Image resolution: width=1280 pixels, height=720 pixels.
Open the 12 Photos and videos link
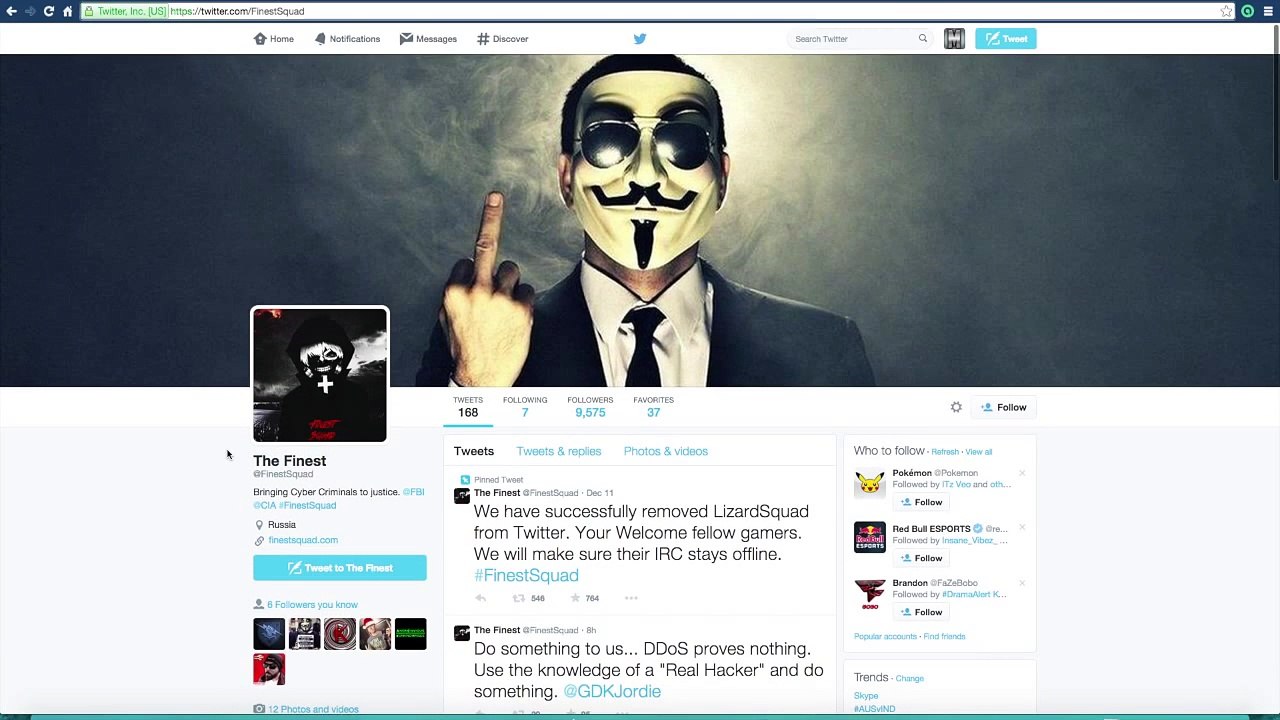(x=313, y=709)
